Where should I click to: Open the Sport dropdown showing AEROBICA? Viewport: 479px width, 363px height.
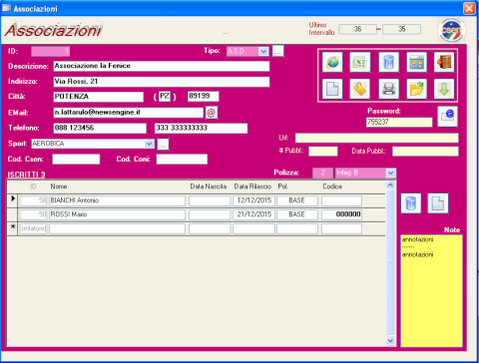[149, 144]
